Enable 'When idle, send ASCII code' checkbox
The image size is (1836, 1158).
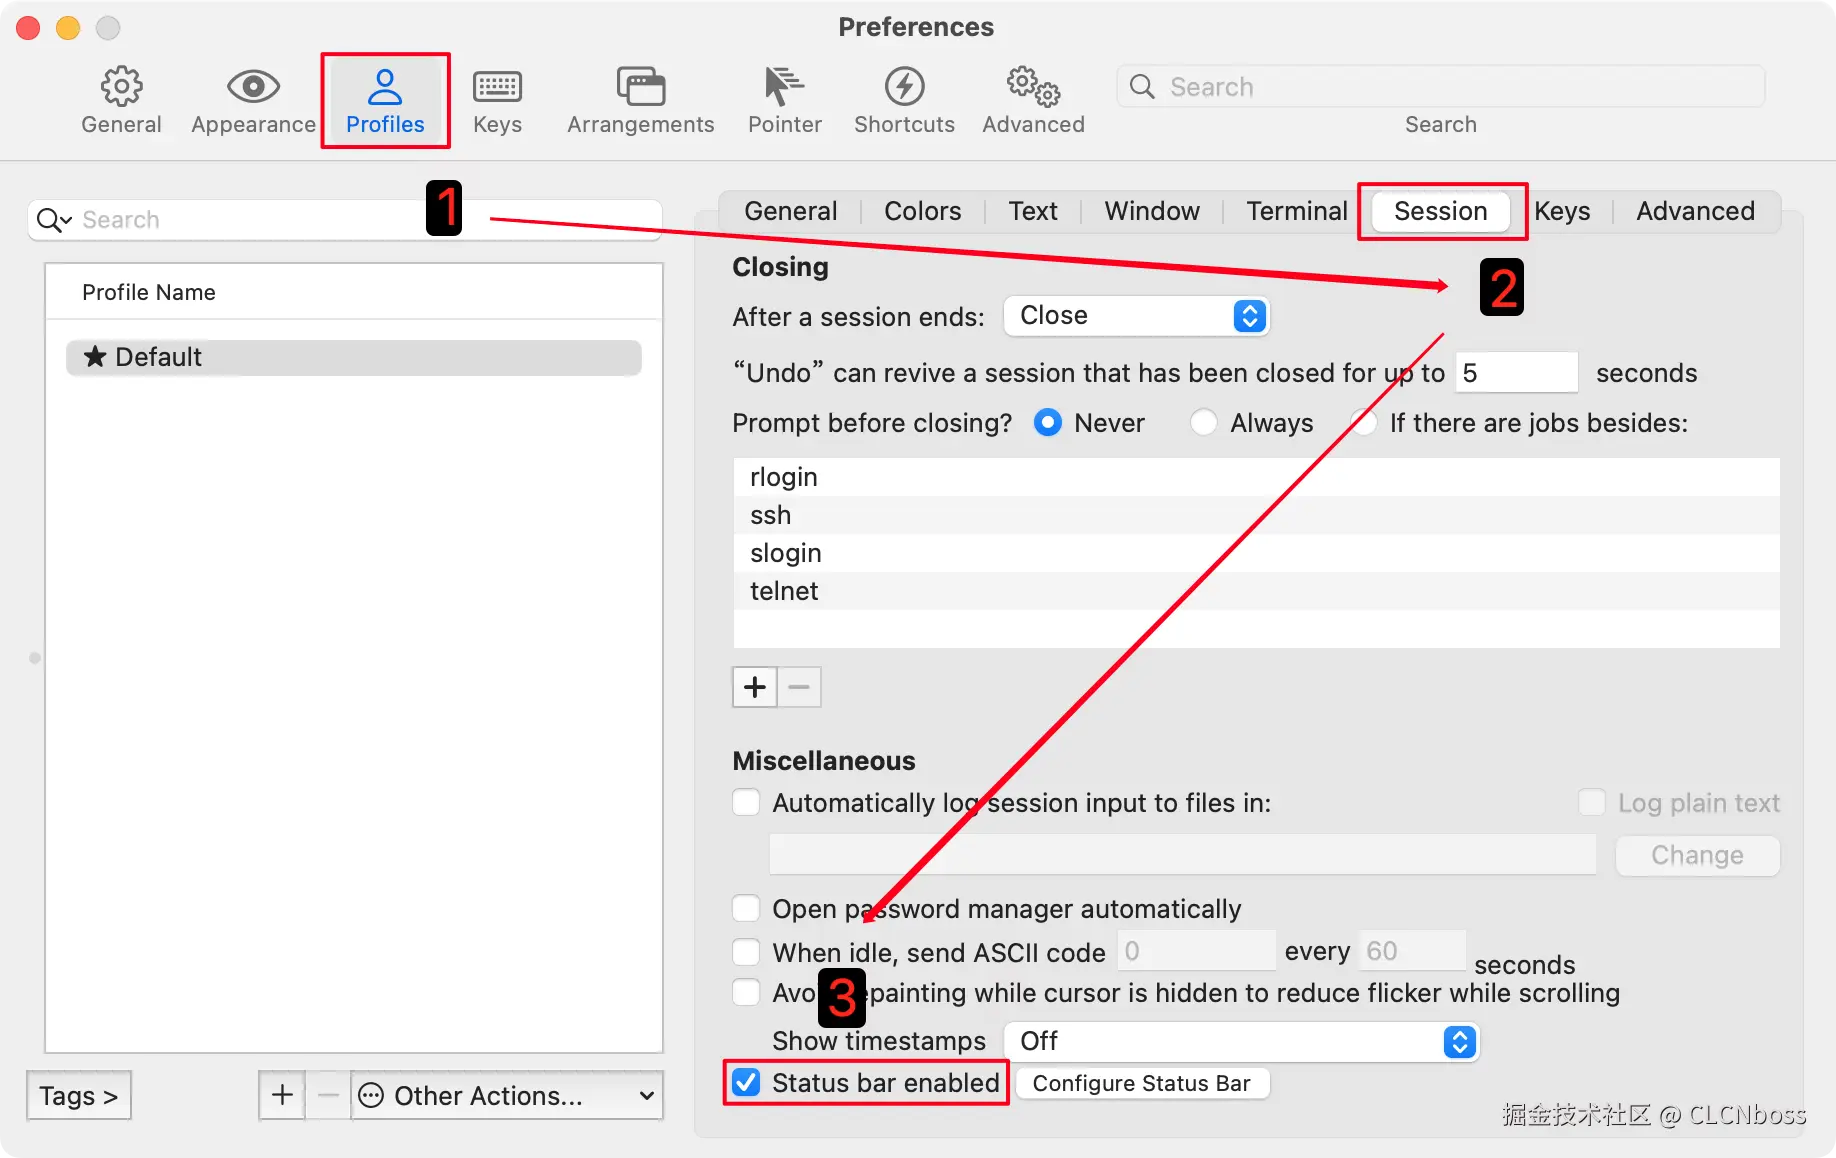click(746, 952)
